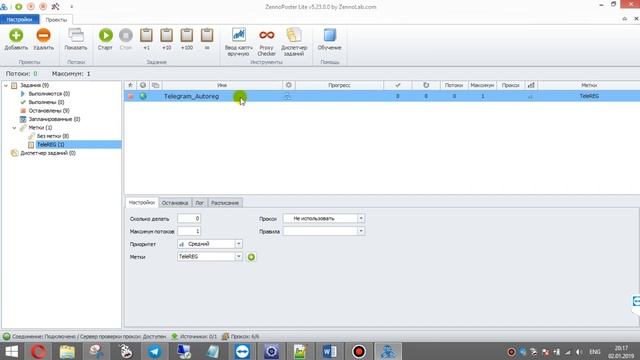Select Без метки (8) in the tree
Screen dimensions: 640x360
coord(53,136)
